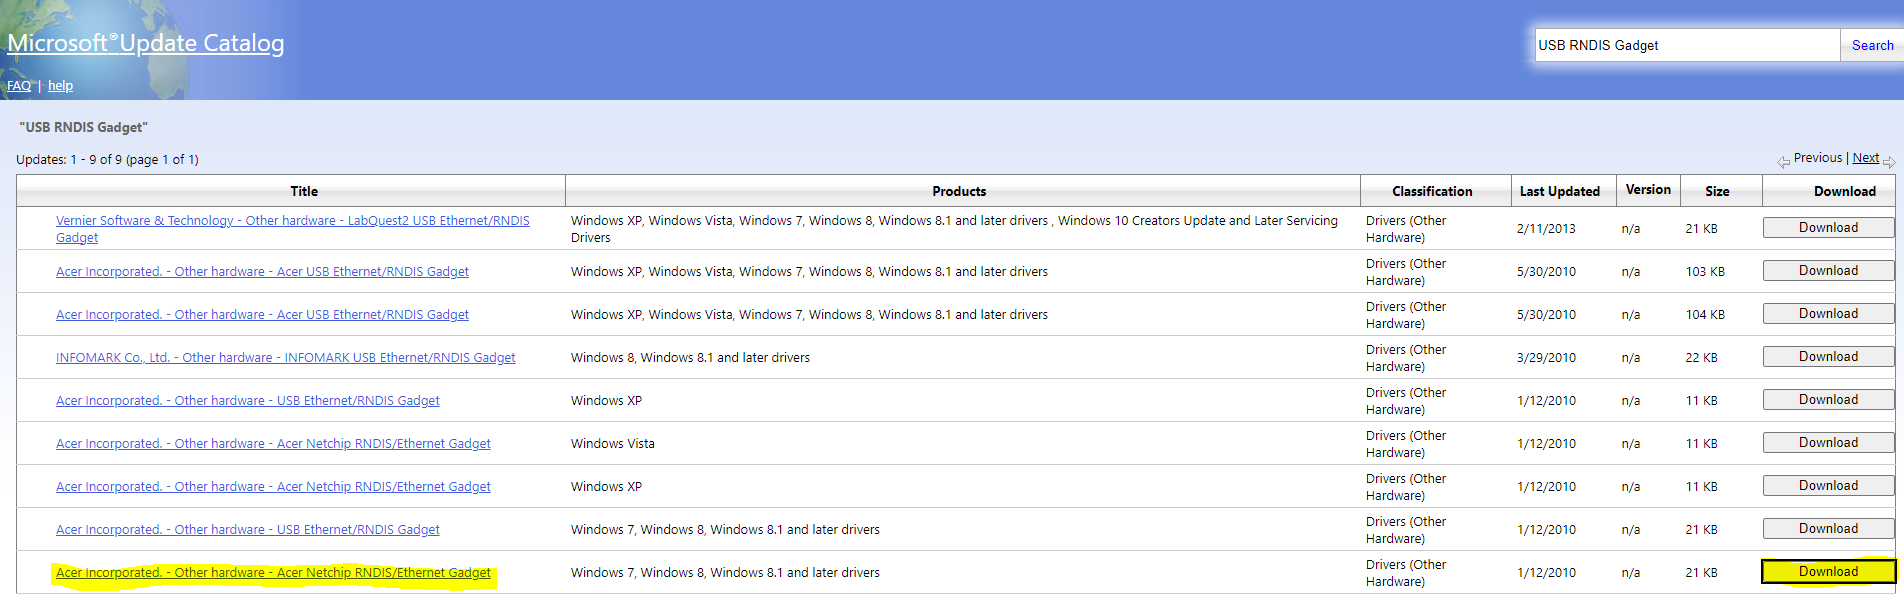1904x608 pixels.
Task: Open the Microsoft Update Catalog home link
Action: click(146, 43)
